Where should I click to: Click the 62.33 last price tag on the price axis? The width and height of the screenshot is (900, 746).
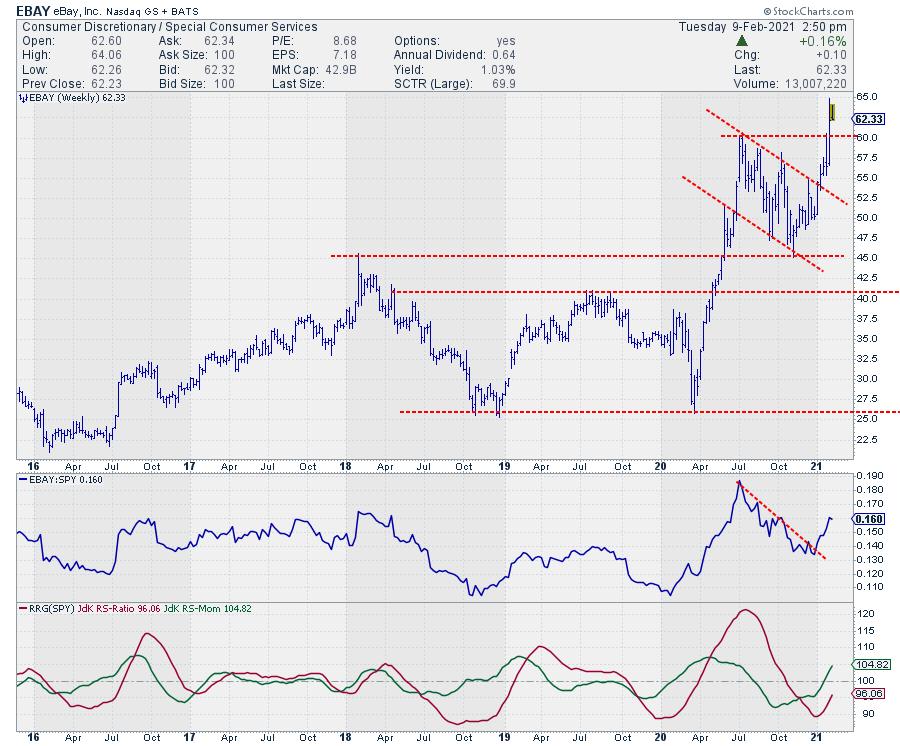click(x=876, y=118)
